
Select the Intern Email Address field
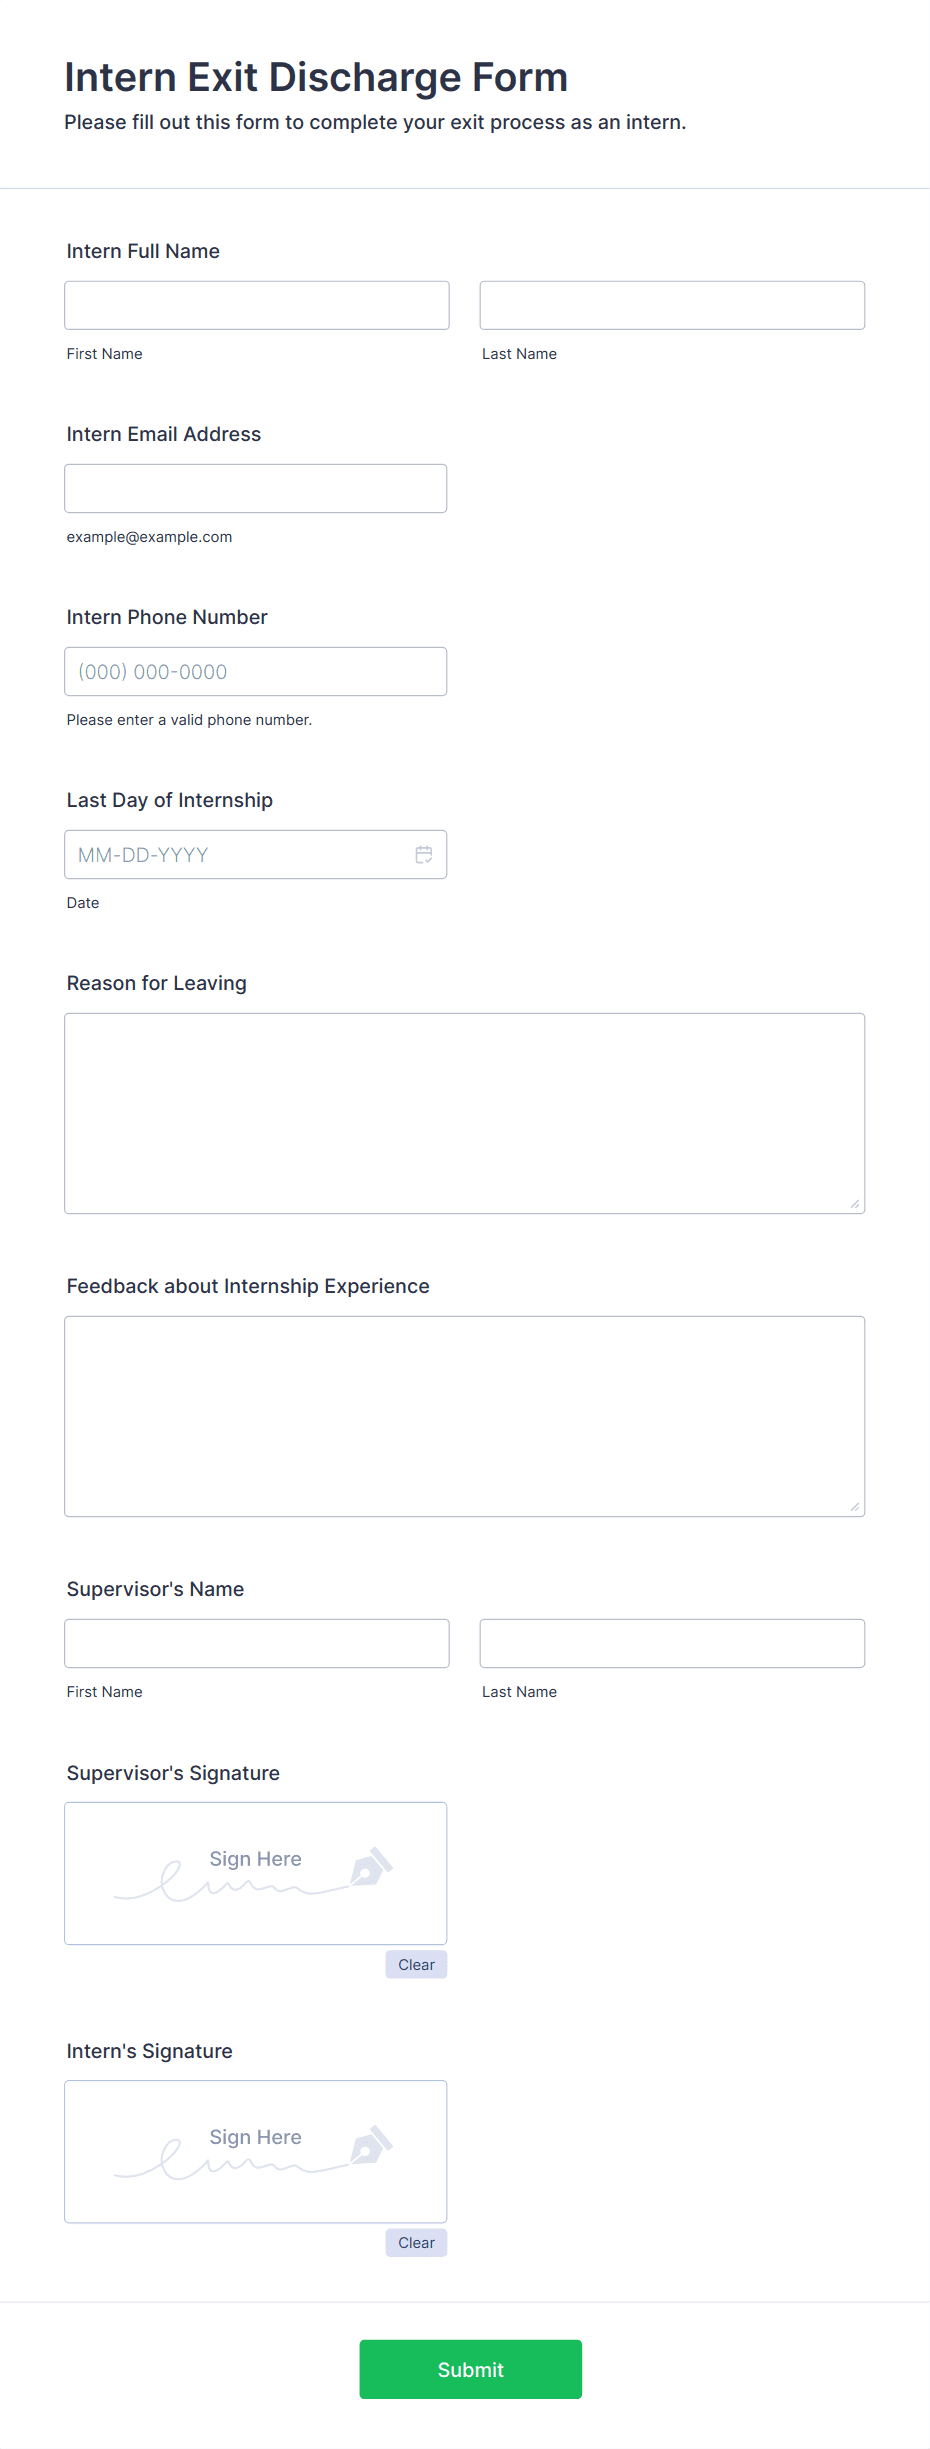point(256,488)
